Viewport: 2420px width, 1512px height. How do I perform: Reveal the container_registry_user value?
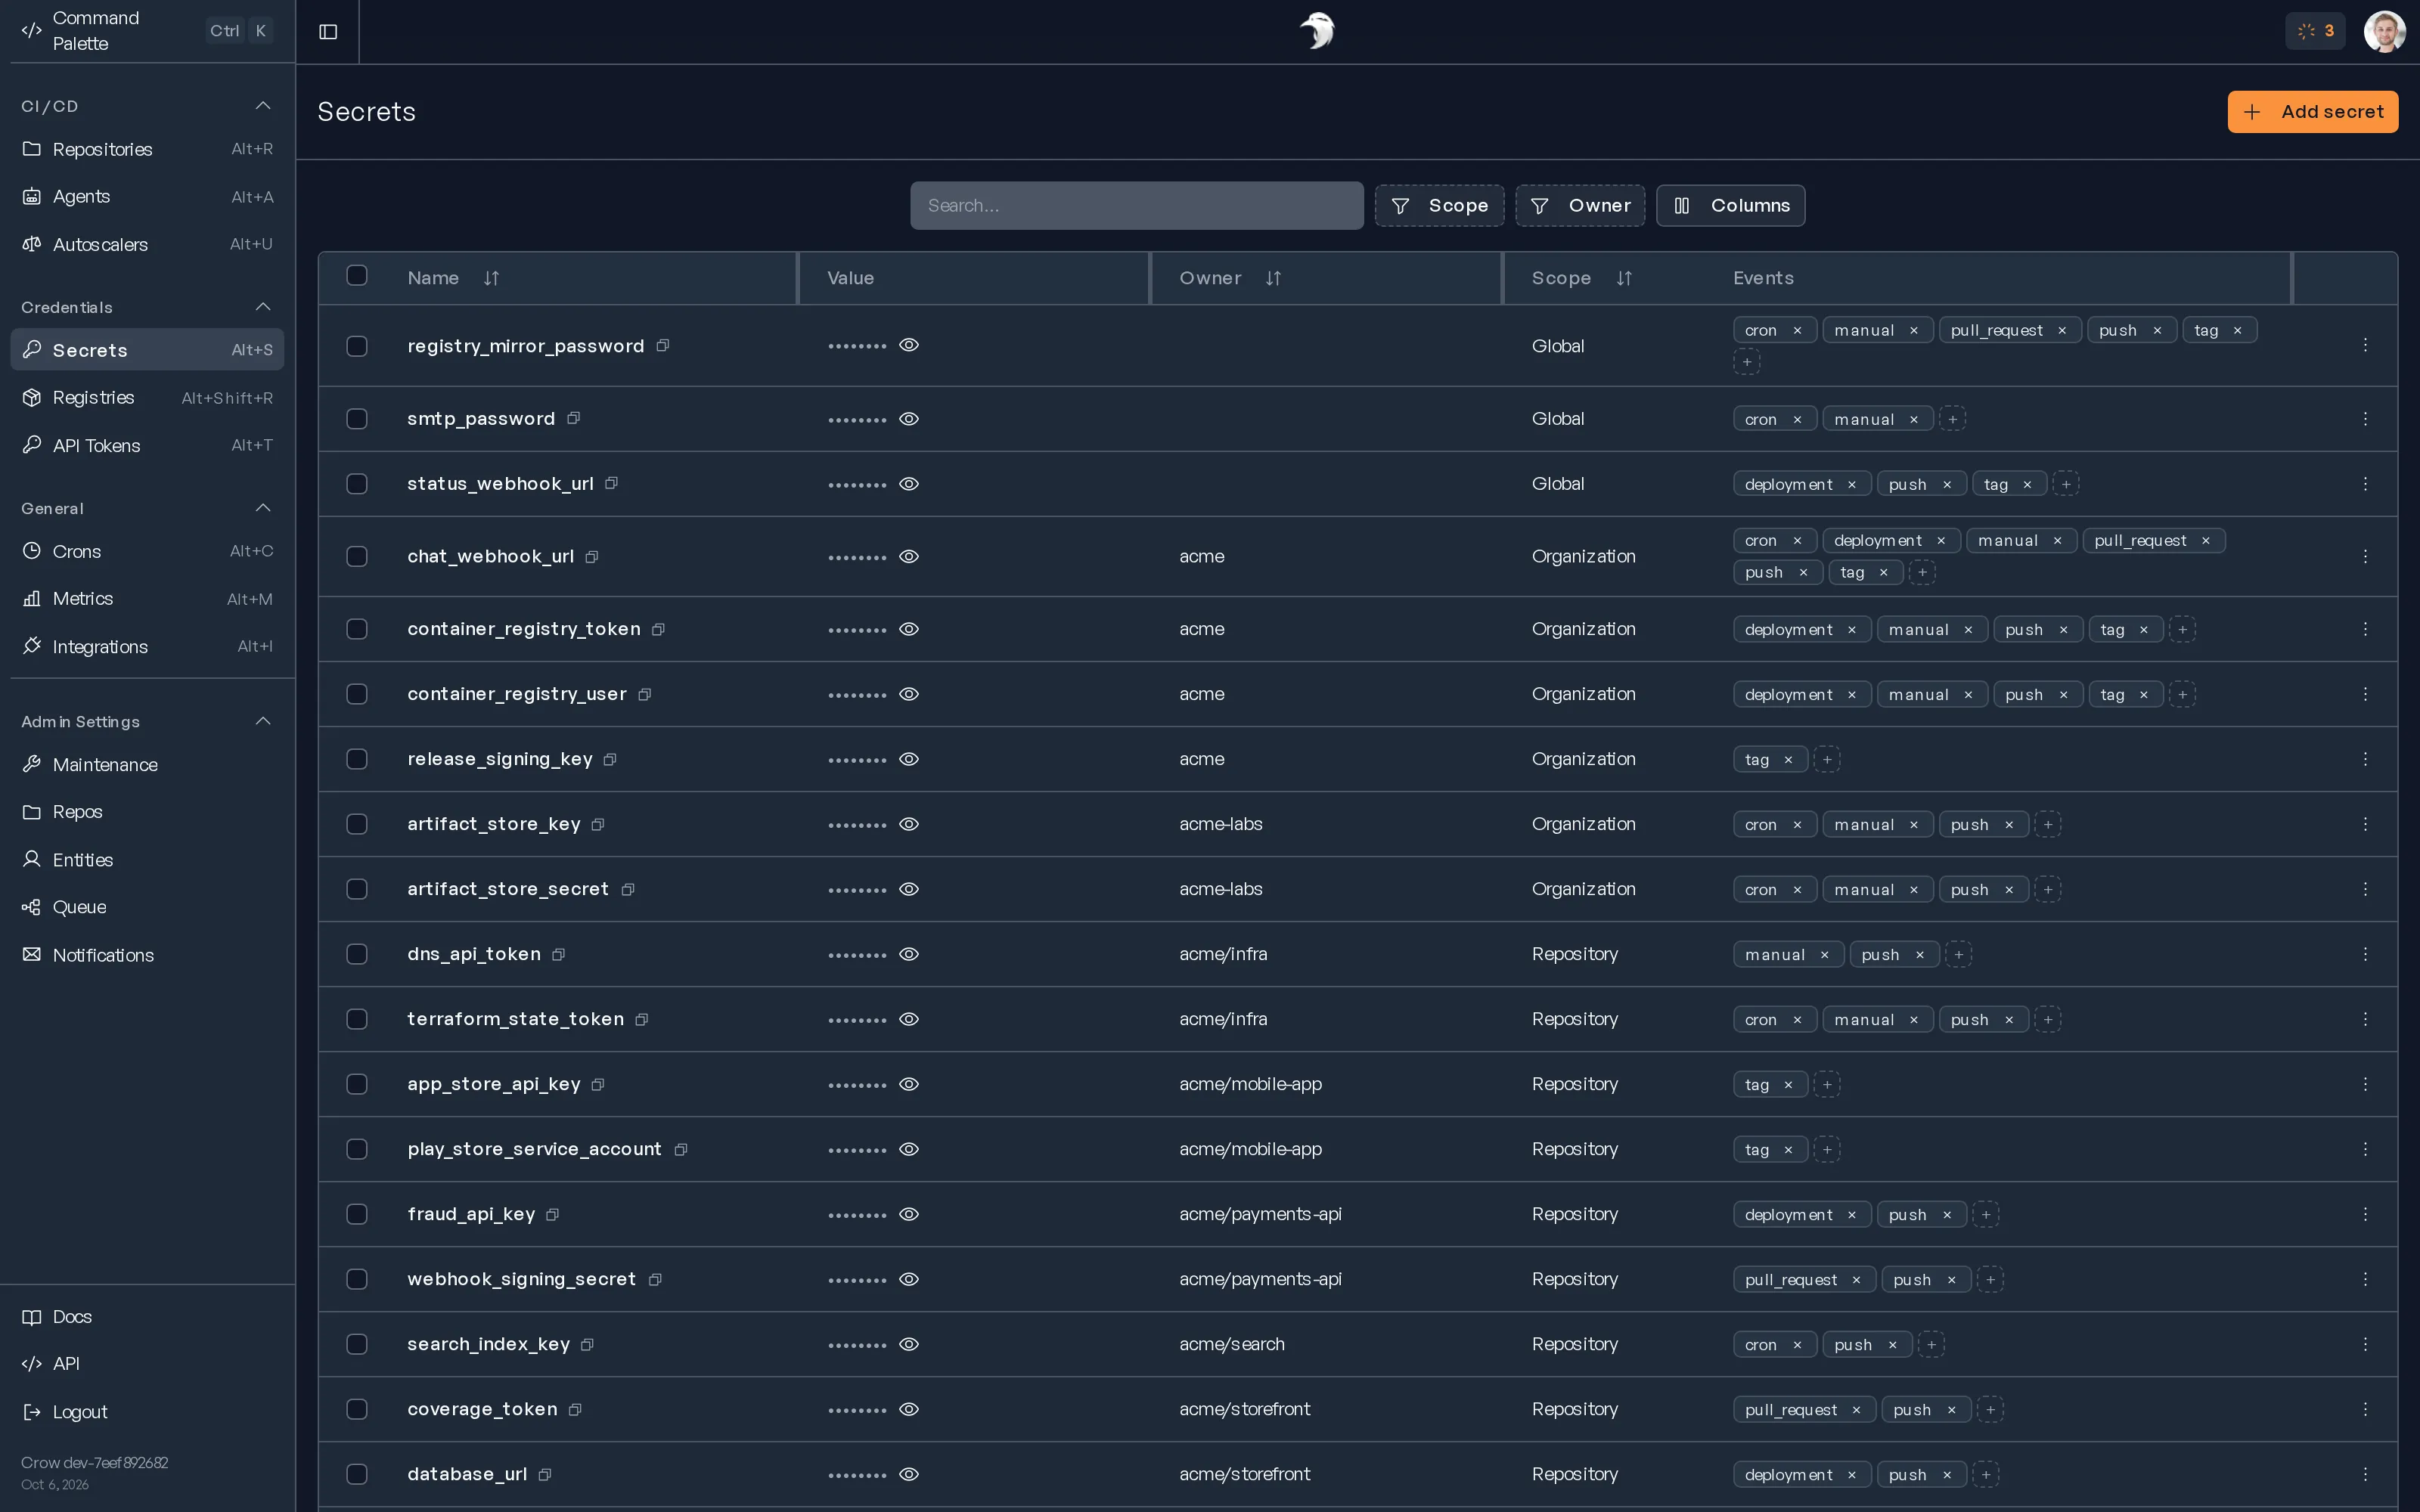pos(909,694)
